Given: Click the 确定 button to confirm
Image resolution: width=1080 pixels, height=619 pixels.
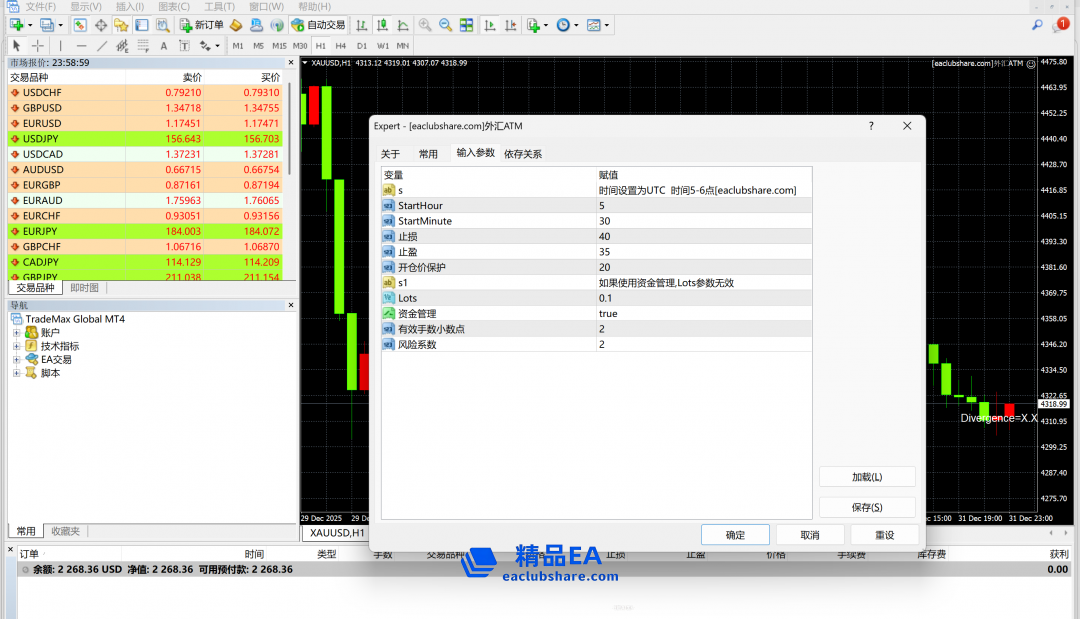Looking at the screenshot, I should [735, 535].
